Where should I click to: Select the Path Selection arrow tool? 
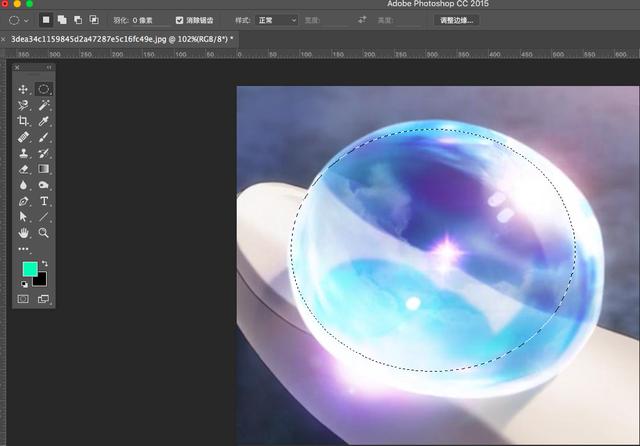coord(23,217)
